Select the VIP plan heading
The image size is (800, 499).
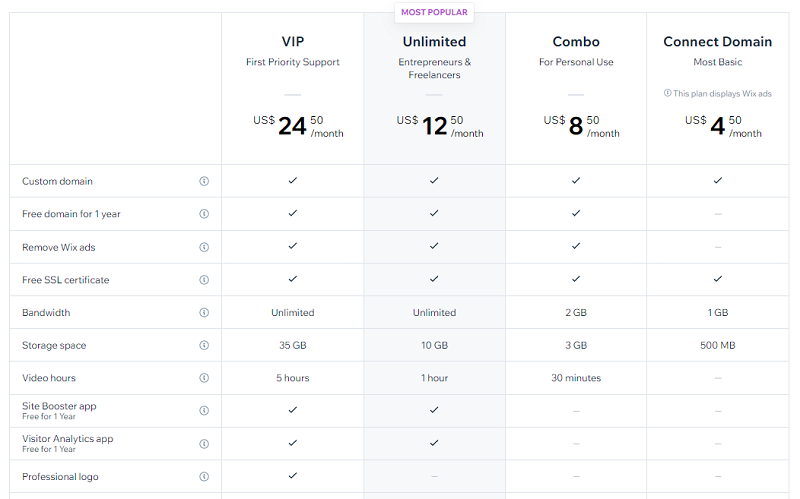click(293, 42)
